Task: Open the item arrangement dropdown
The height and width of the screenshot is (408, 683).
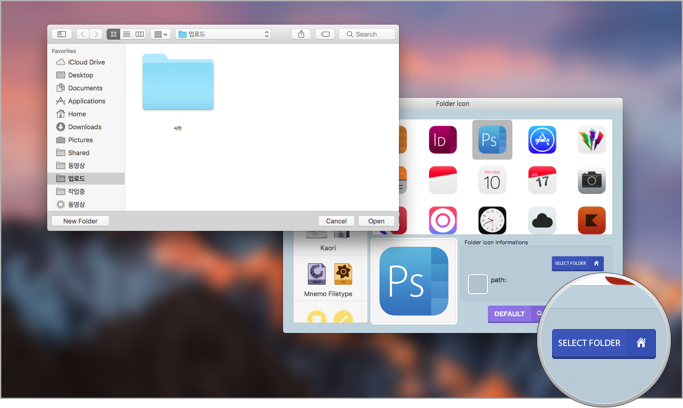Action: [161, 34]
